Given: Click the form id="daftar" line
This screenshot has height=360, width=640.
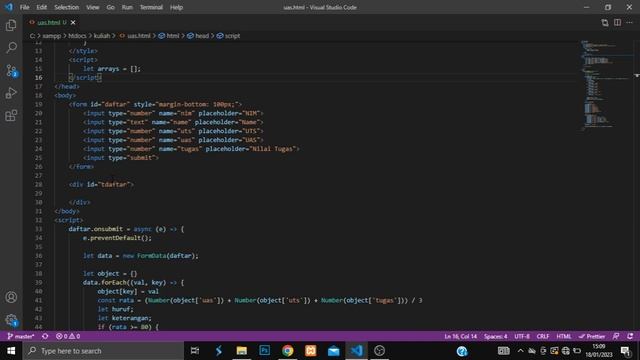Looking at the screenshot, I should [155, 104].
